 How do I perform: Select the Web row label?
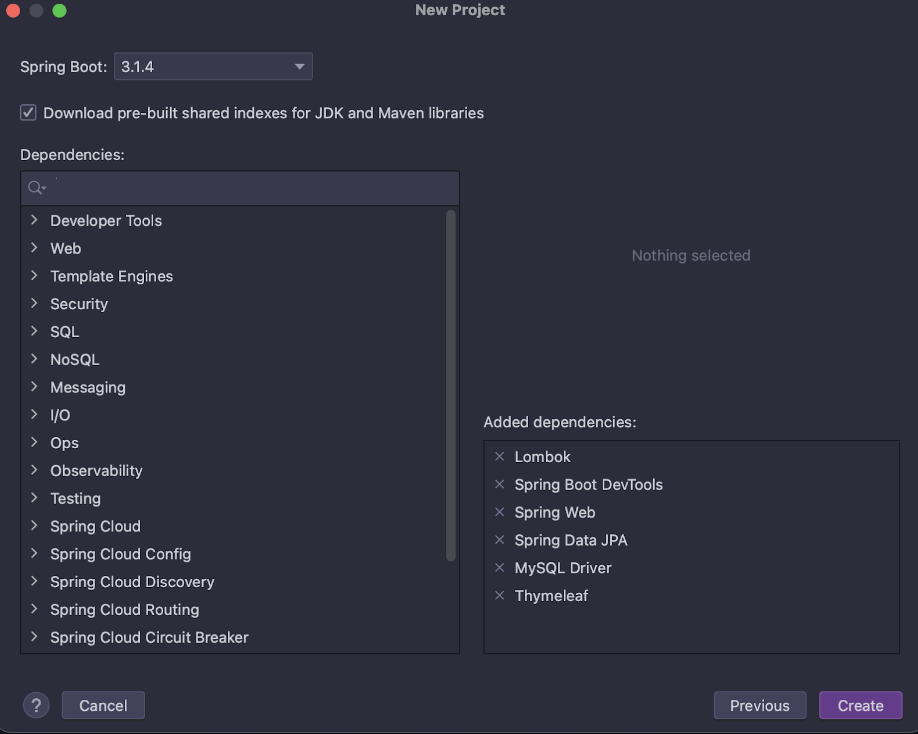(66, 248)
